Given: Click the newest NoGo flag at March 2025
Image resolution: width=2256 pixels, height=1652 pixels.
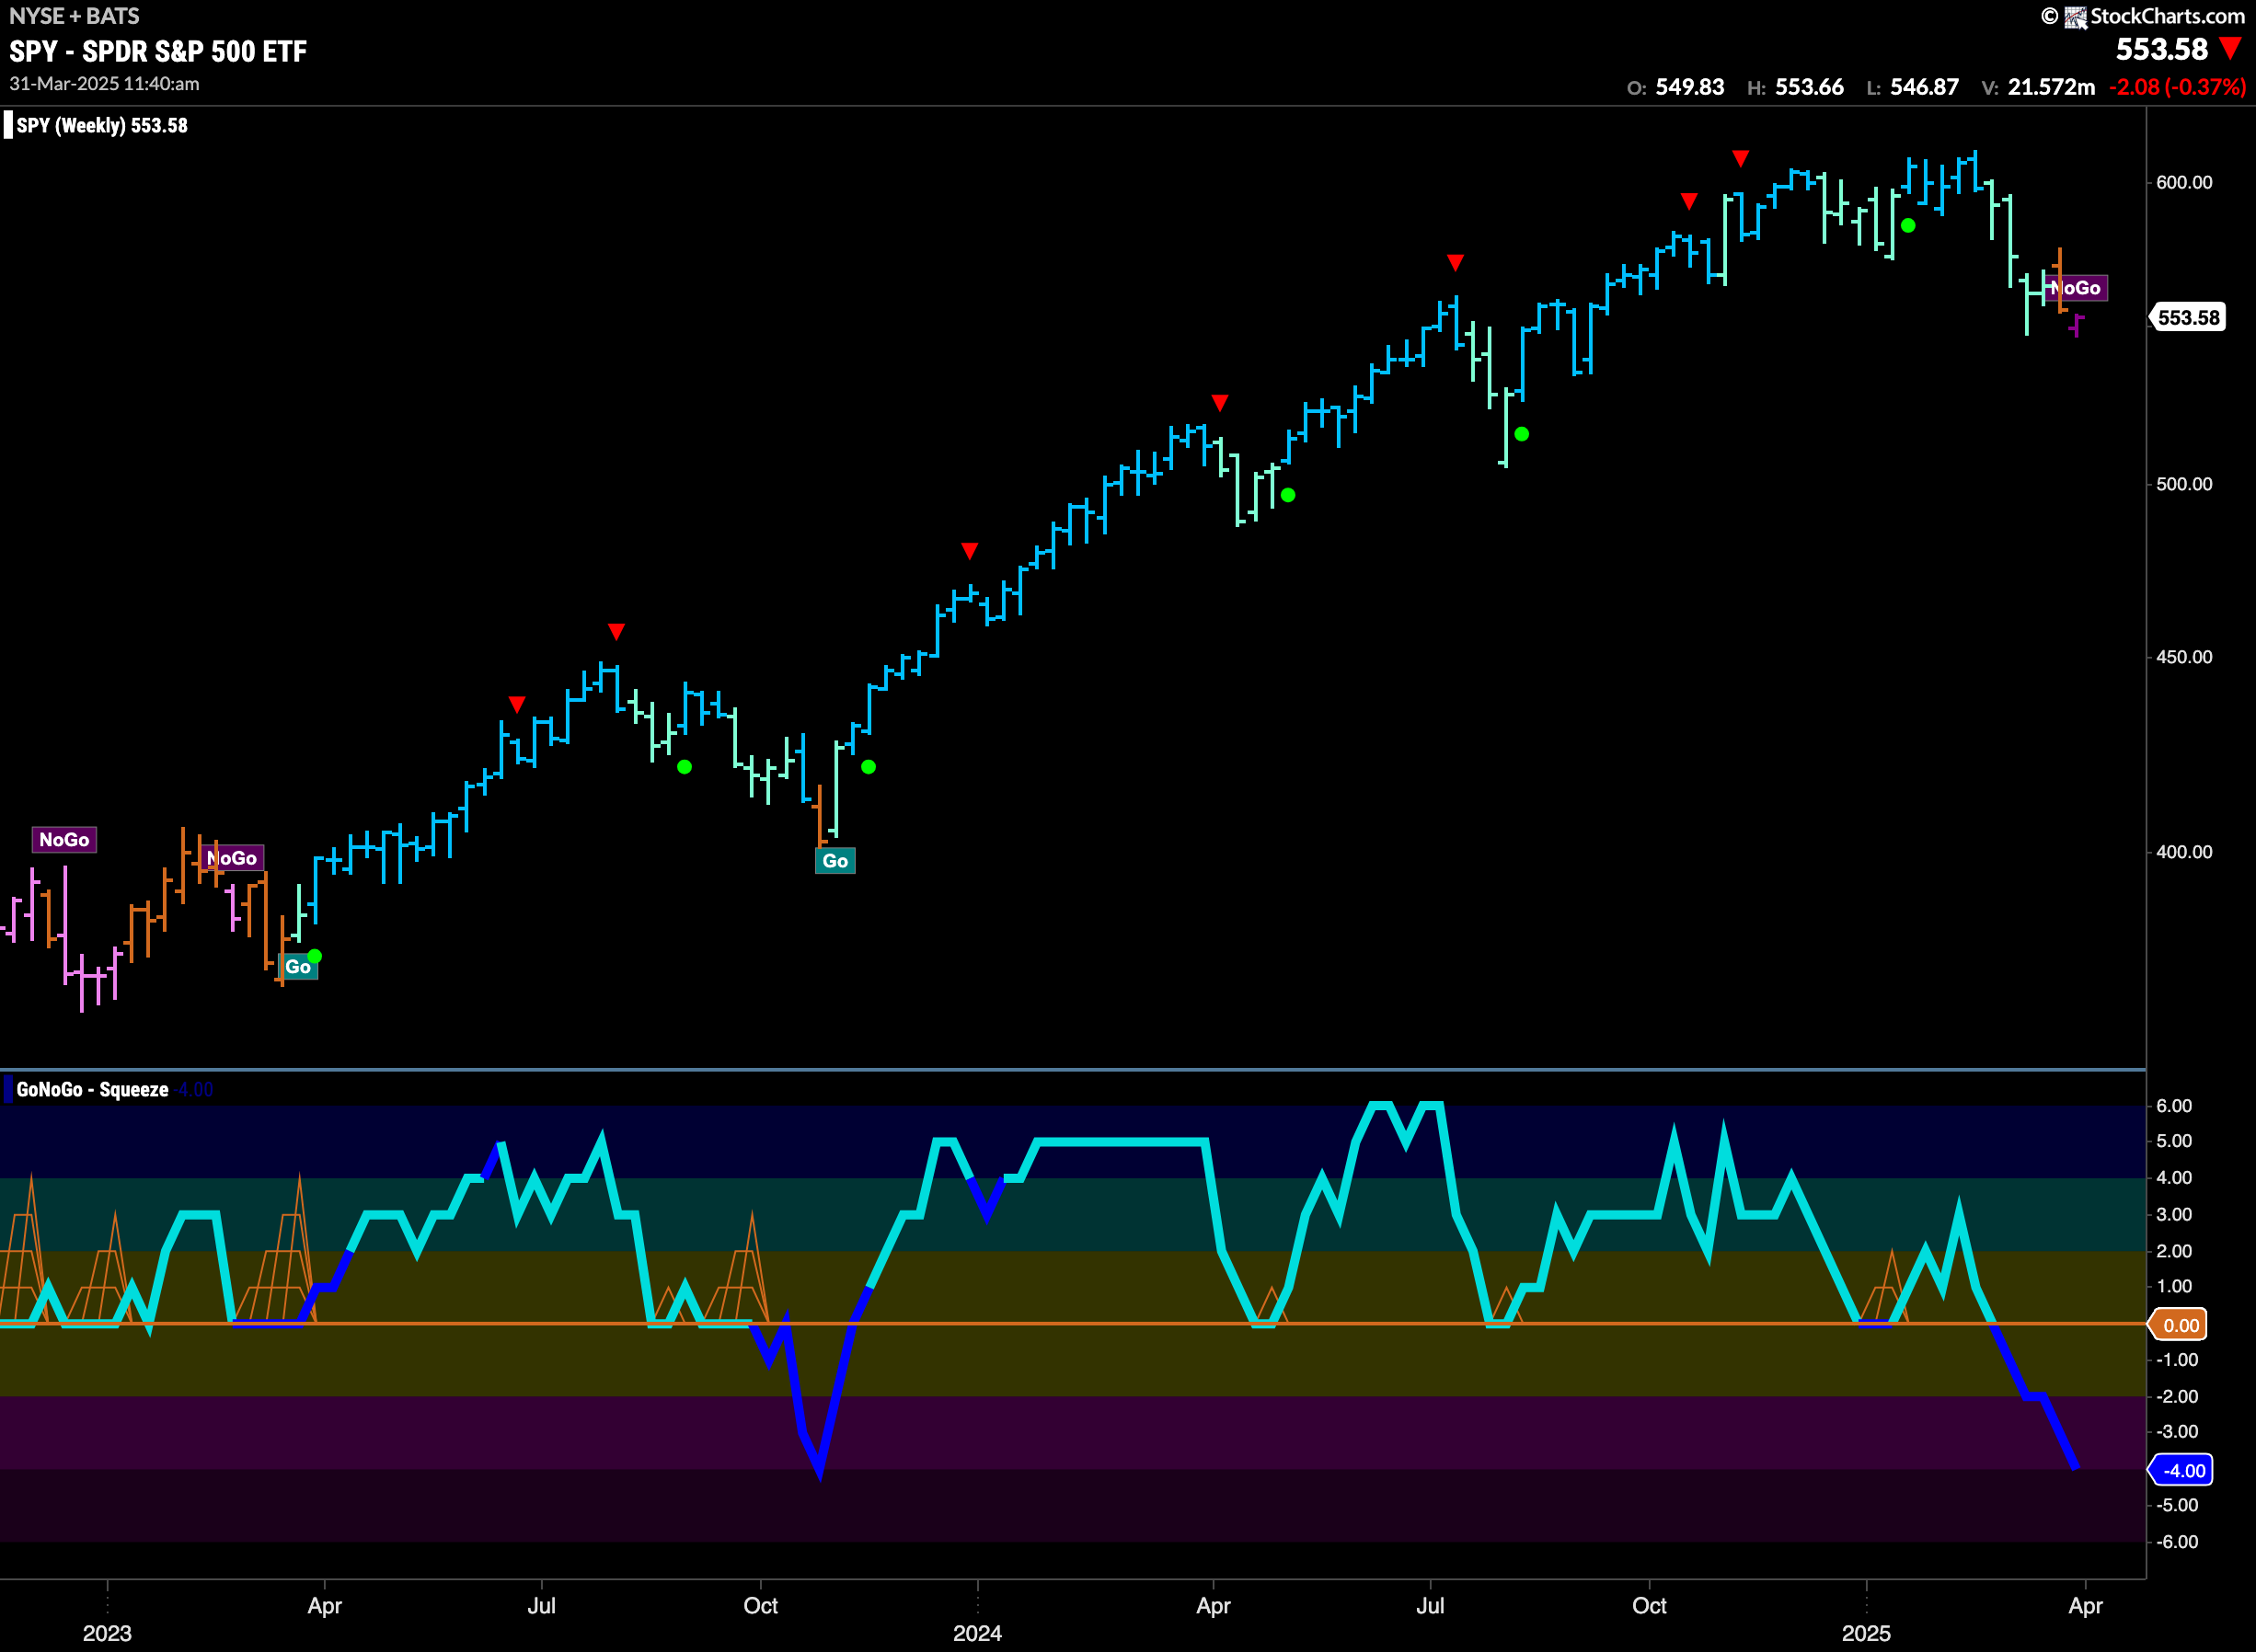Looking at the screenshot, I should [x=2075, y=288].
